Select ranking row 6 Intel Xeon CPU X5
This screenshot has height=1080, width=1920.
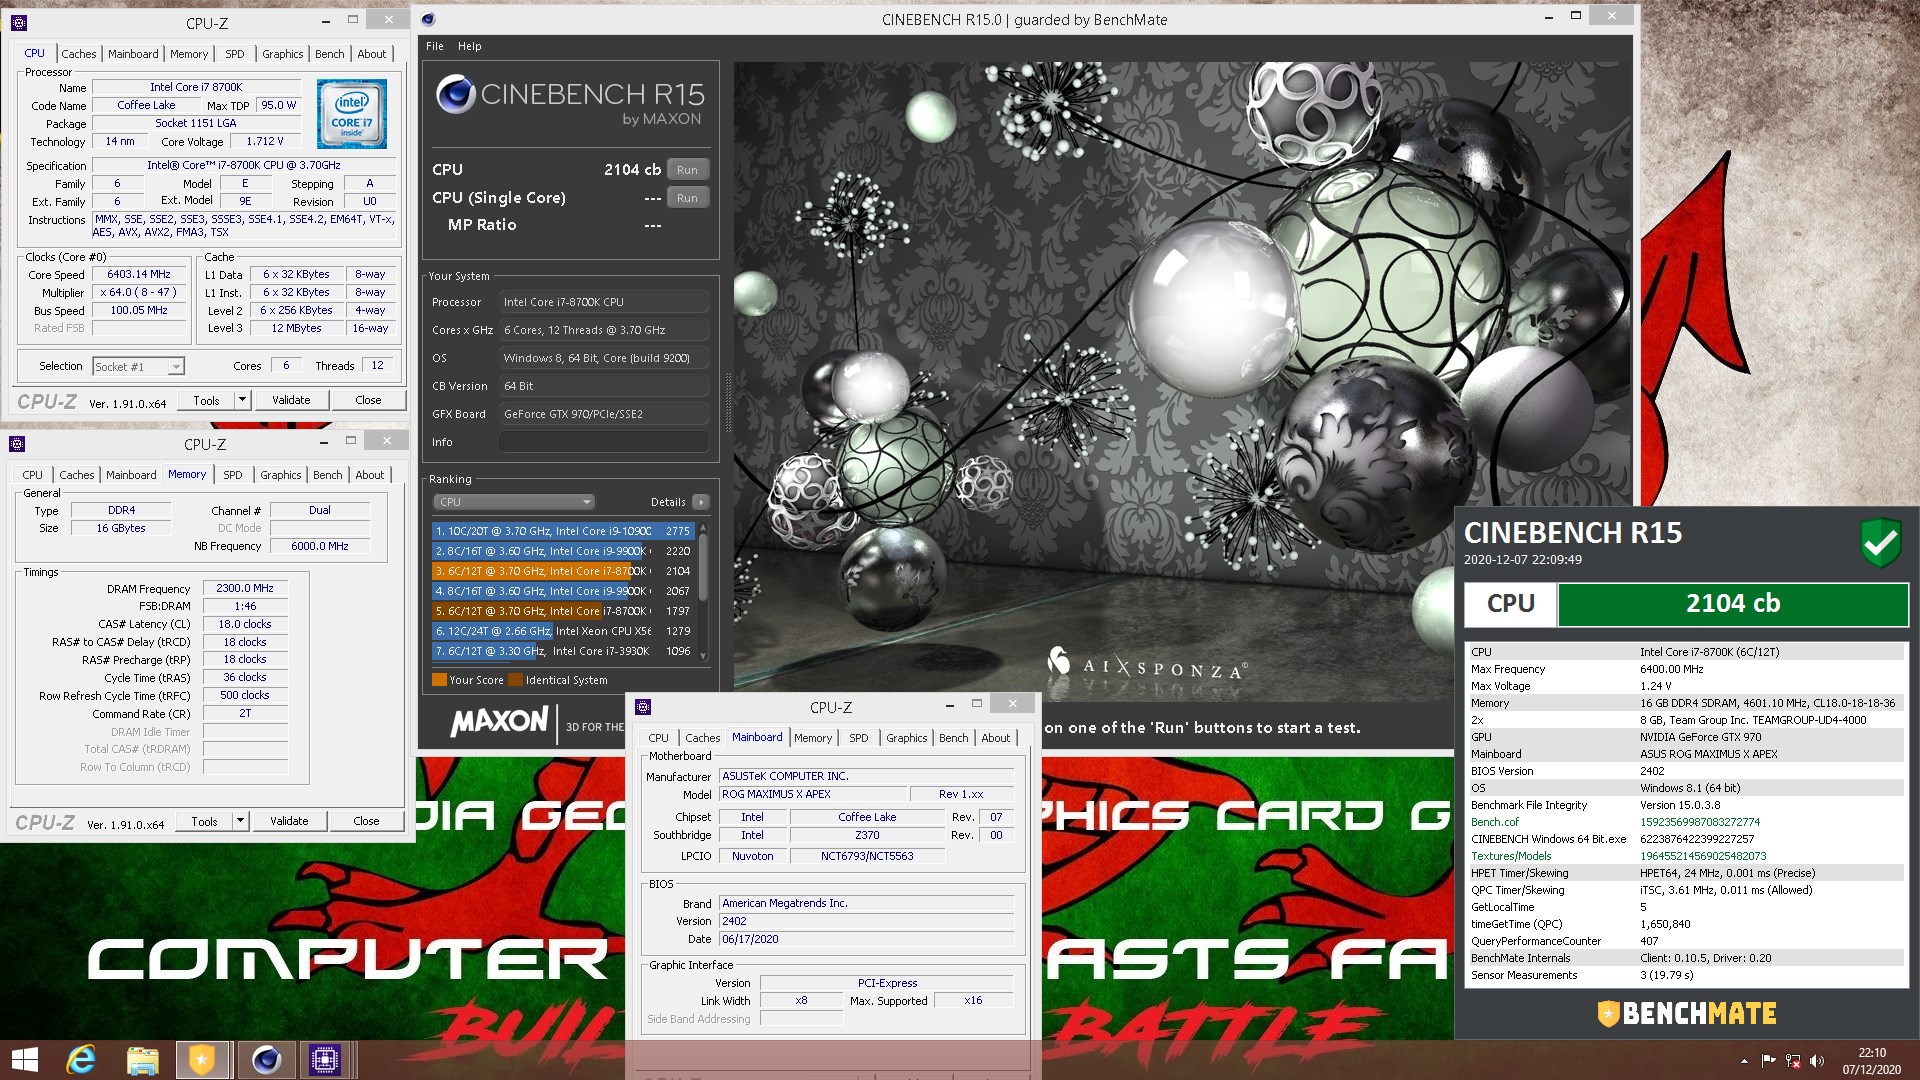pyautogui.click(x=563, y=631)
